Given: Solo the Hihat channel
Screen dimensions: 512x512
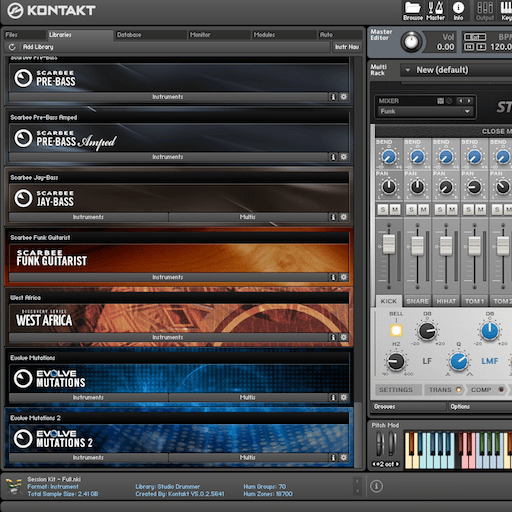Looking at the screenshot, I should pyautogui.click(x=440, y=210).
